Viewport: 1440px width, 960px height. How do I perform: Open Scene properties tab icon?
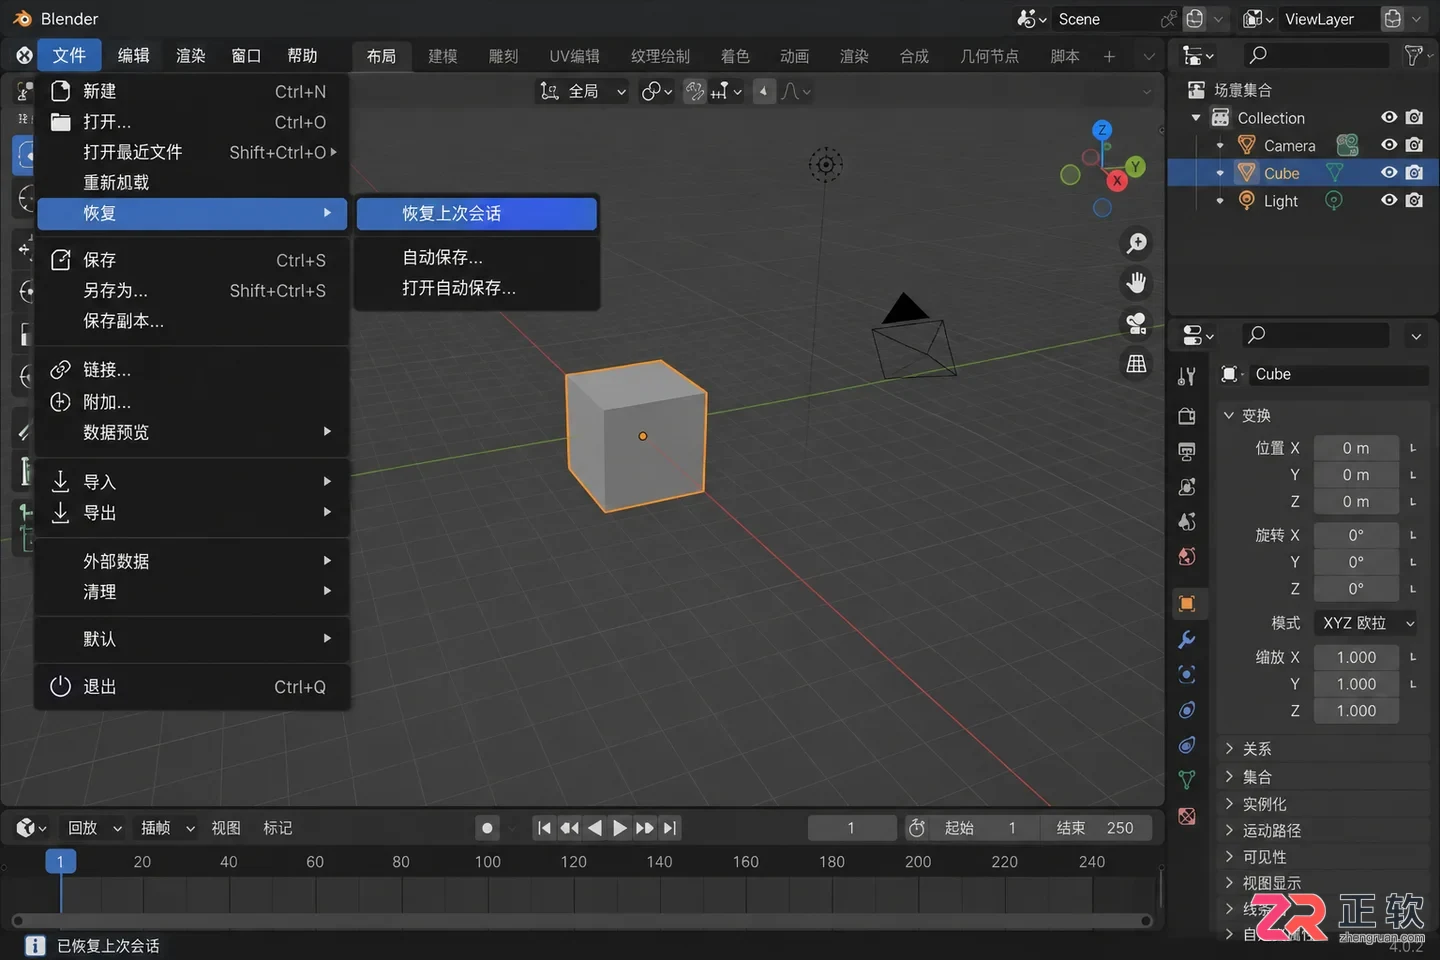click(x=1187, y=522)
